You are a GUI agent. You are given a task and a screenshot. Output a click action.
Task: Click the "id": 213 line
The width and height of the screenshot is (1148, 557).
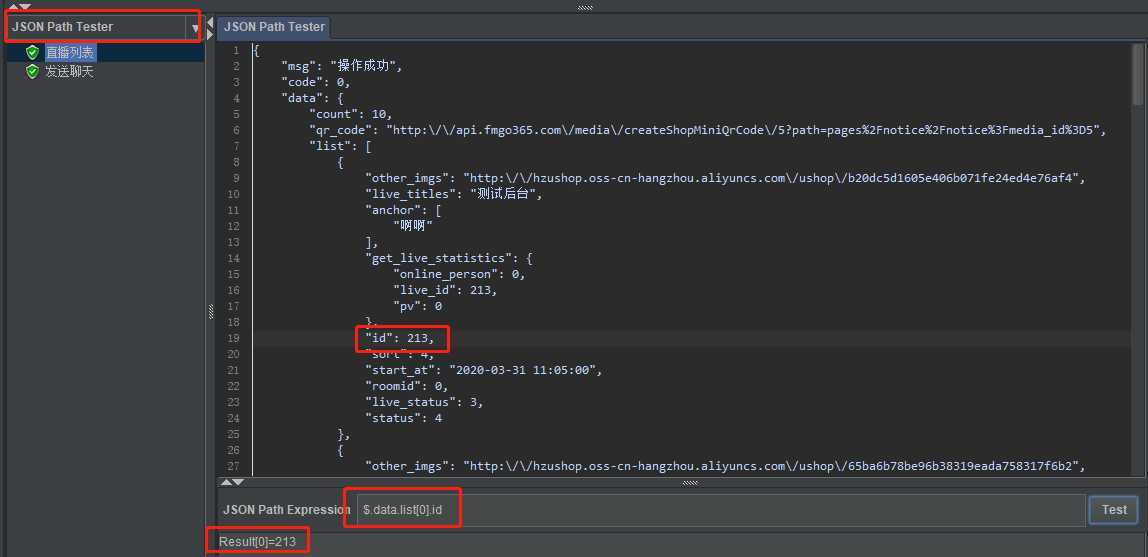[x=400, y=338]
